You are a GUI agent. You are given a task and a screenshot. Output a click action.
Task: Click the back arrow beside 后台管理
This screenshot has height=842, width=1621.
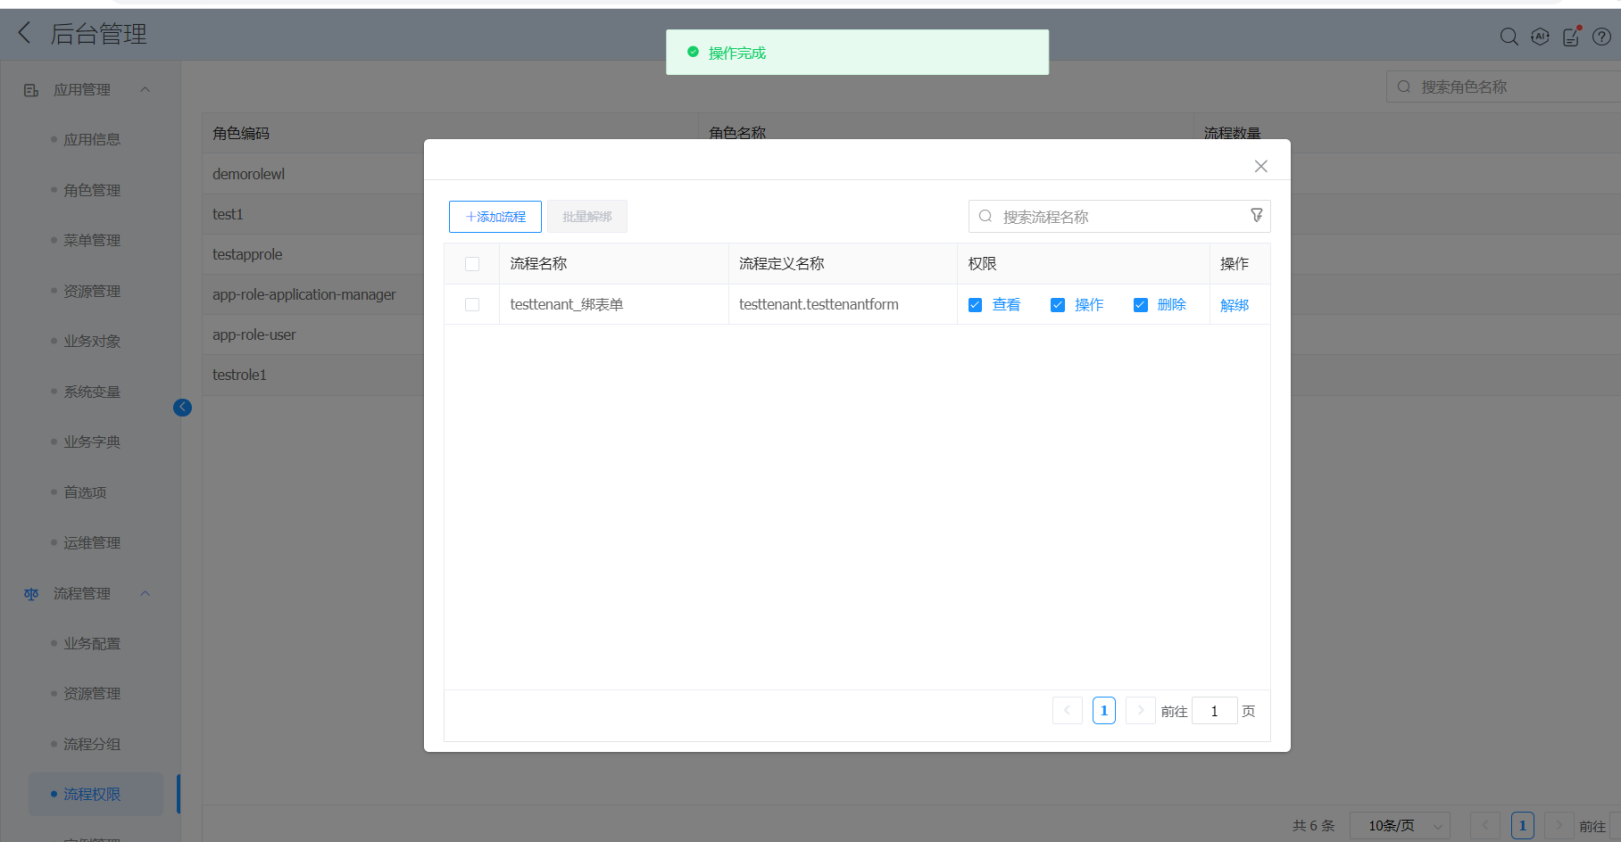[25, 33]
